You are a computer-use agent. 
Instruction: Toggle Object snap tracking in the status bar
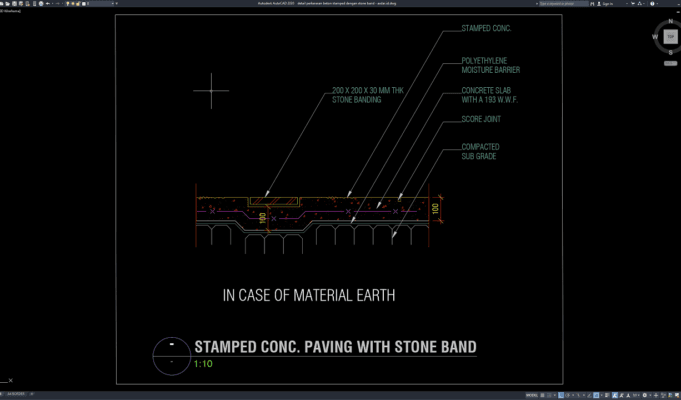589,395
